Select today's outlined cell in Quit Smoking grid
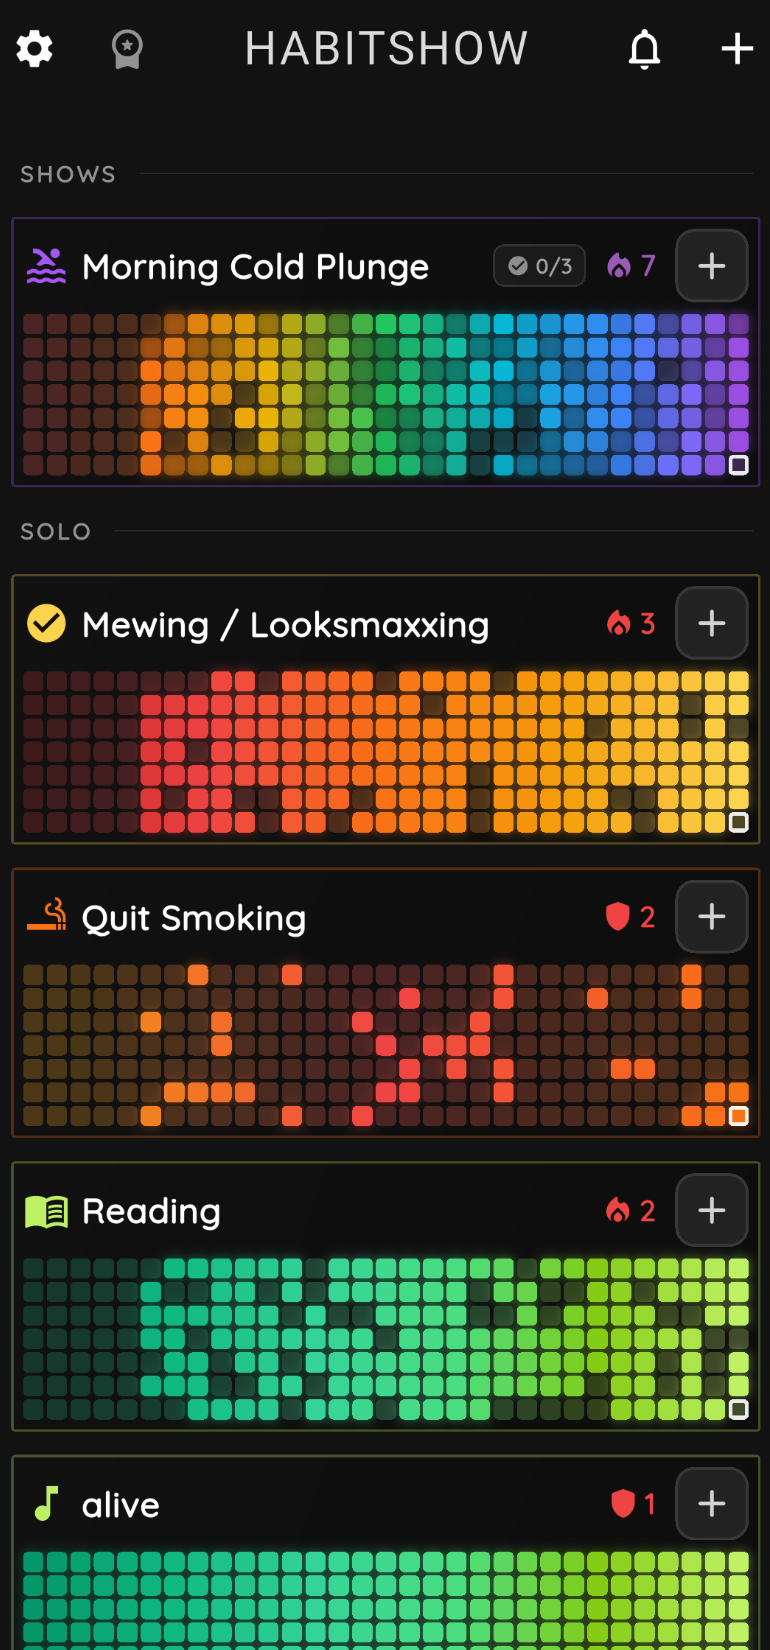This screenshot has height=1650, width=770. pos(739,1116)
